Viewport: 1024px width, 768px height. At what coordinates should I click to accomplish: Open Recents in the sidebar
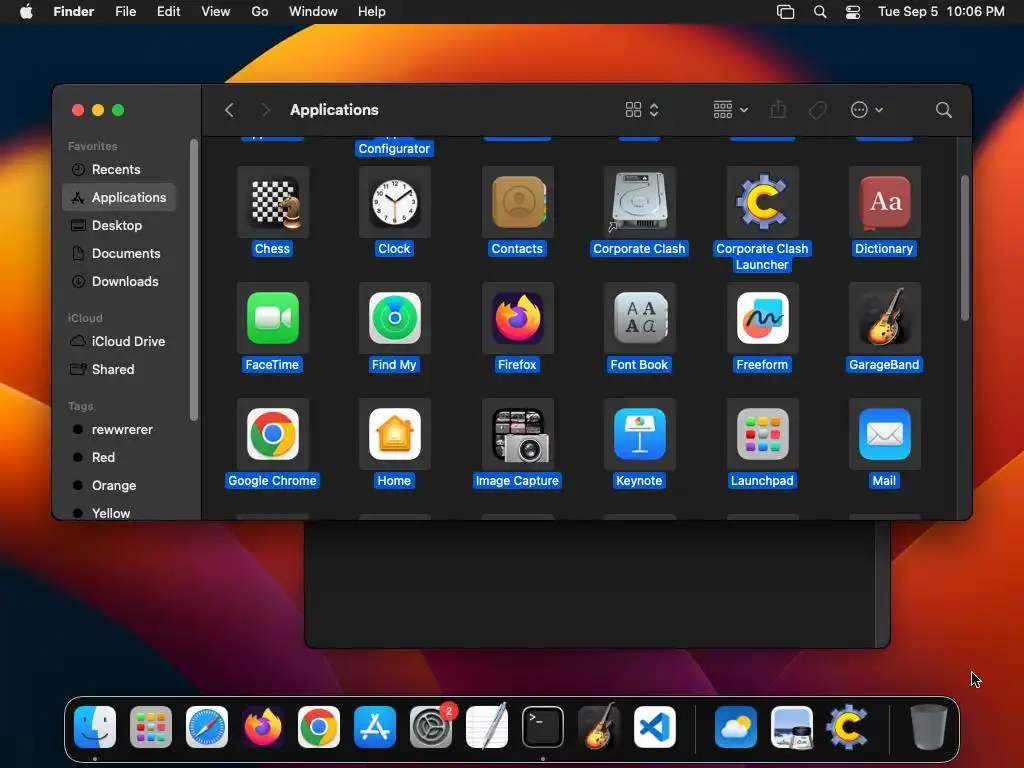[x=119, y=170]
